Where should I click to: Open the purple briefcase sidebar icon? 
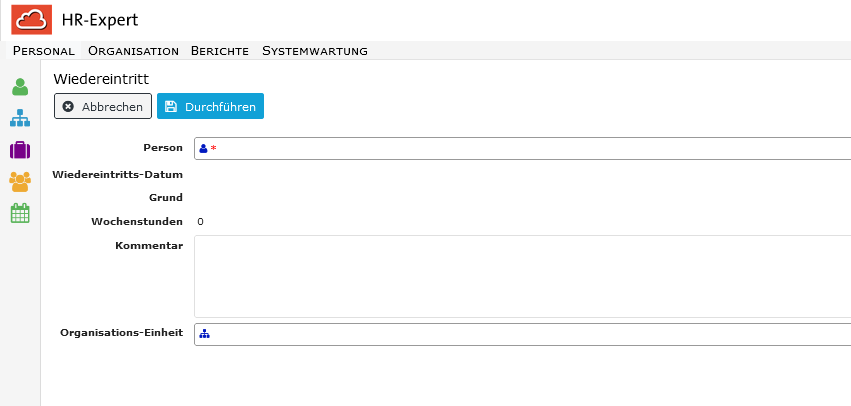20,150
